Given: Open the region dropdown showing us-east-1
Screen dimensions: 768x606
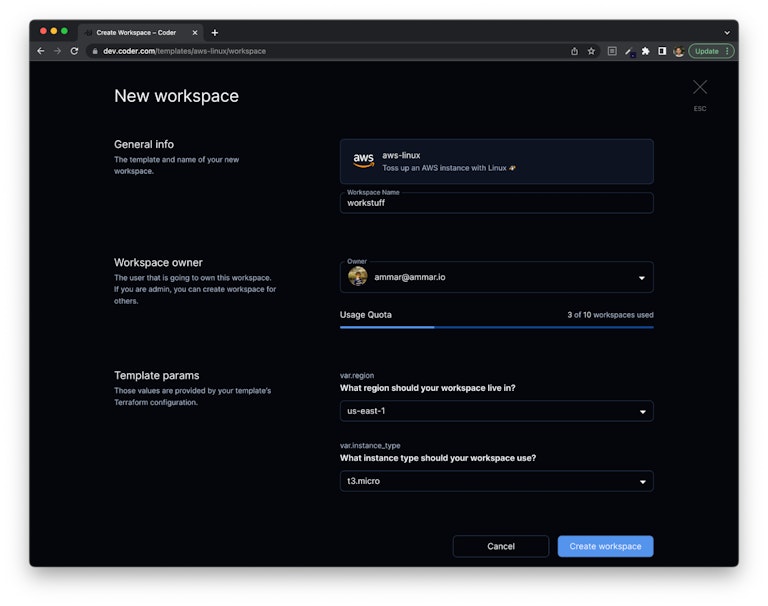Looking at the screenshot, I should 497,411.
